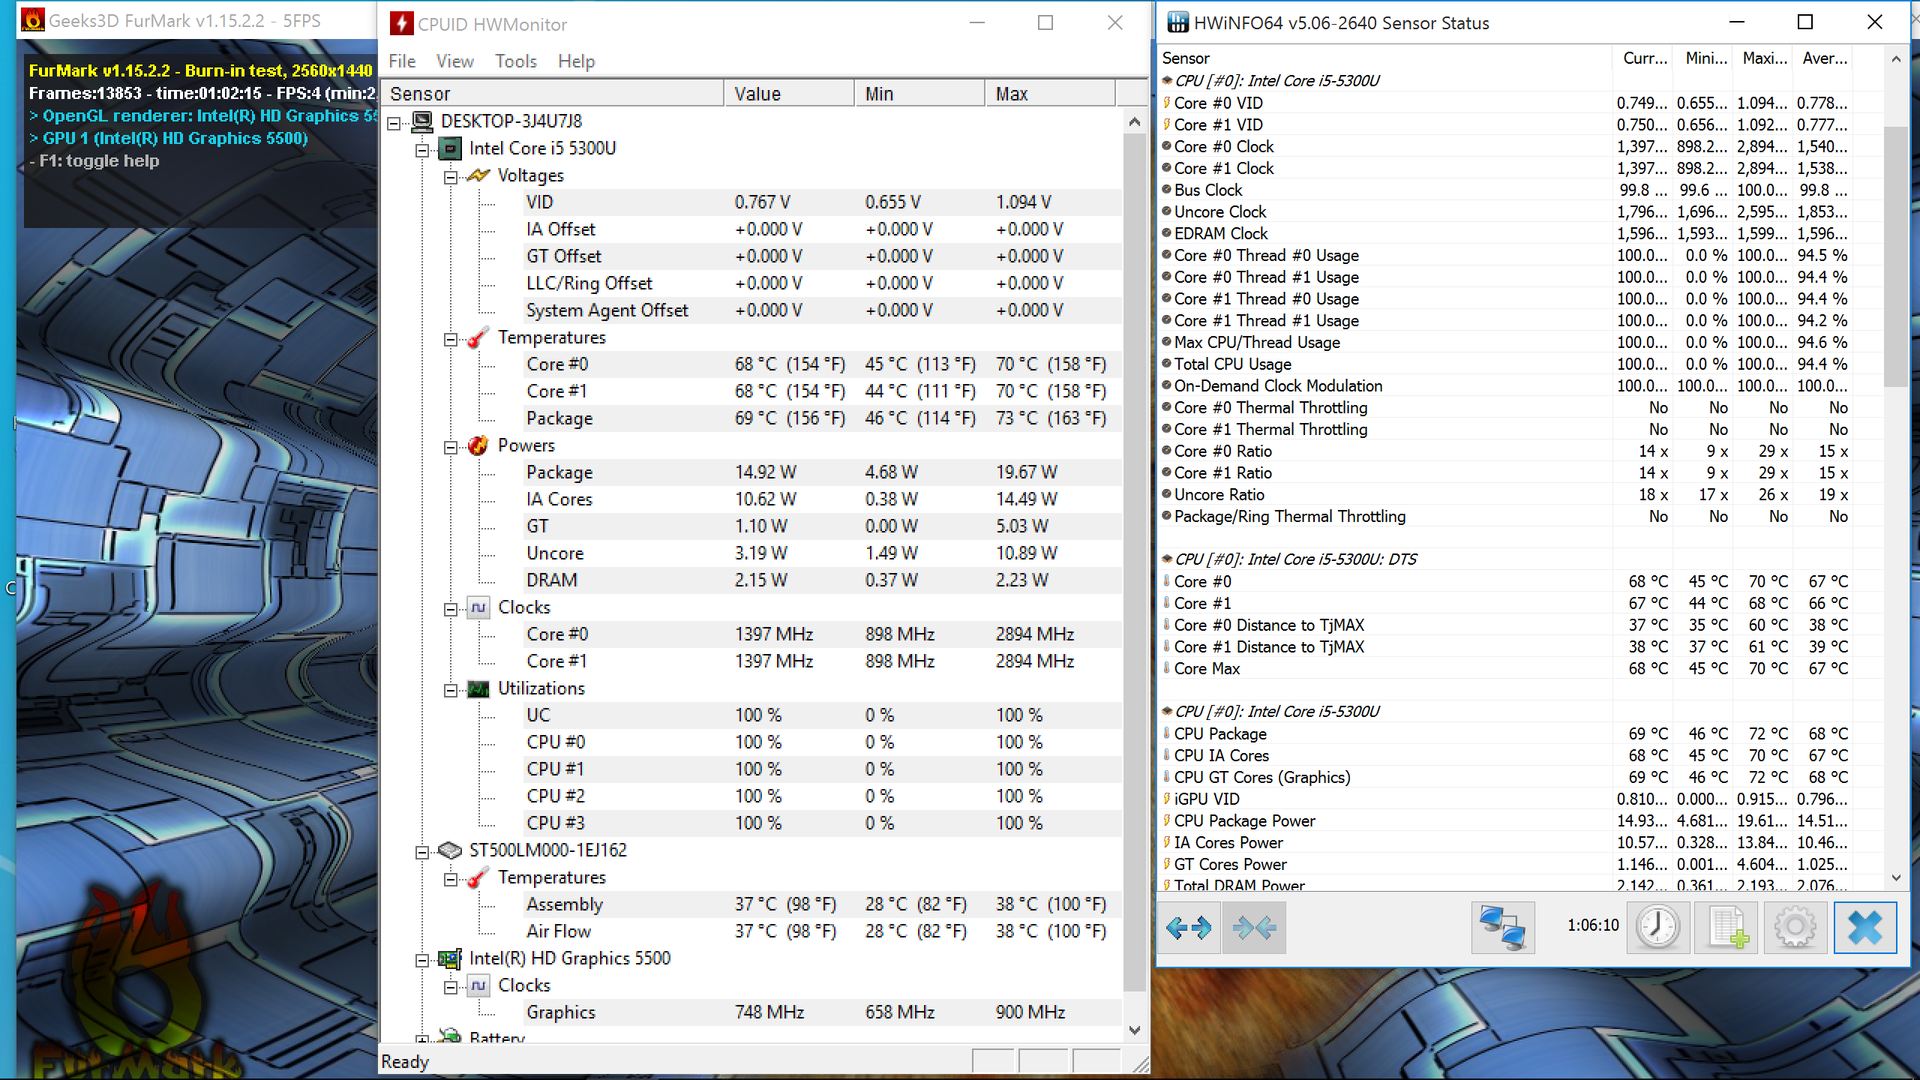Open the HWMonitor File menu

pos(402,61)
